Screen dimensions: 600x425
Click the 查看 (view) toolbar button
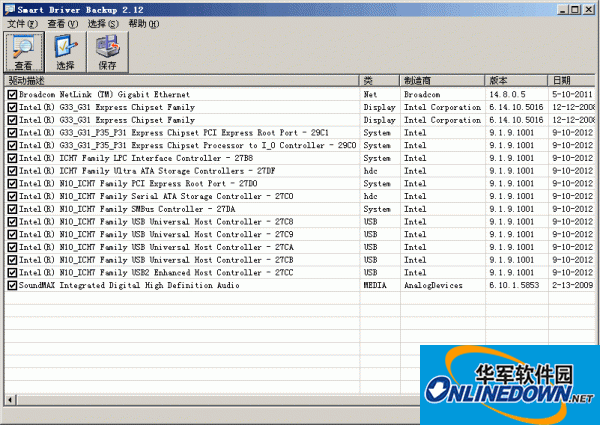[24, 52]
